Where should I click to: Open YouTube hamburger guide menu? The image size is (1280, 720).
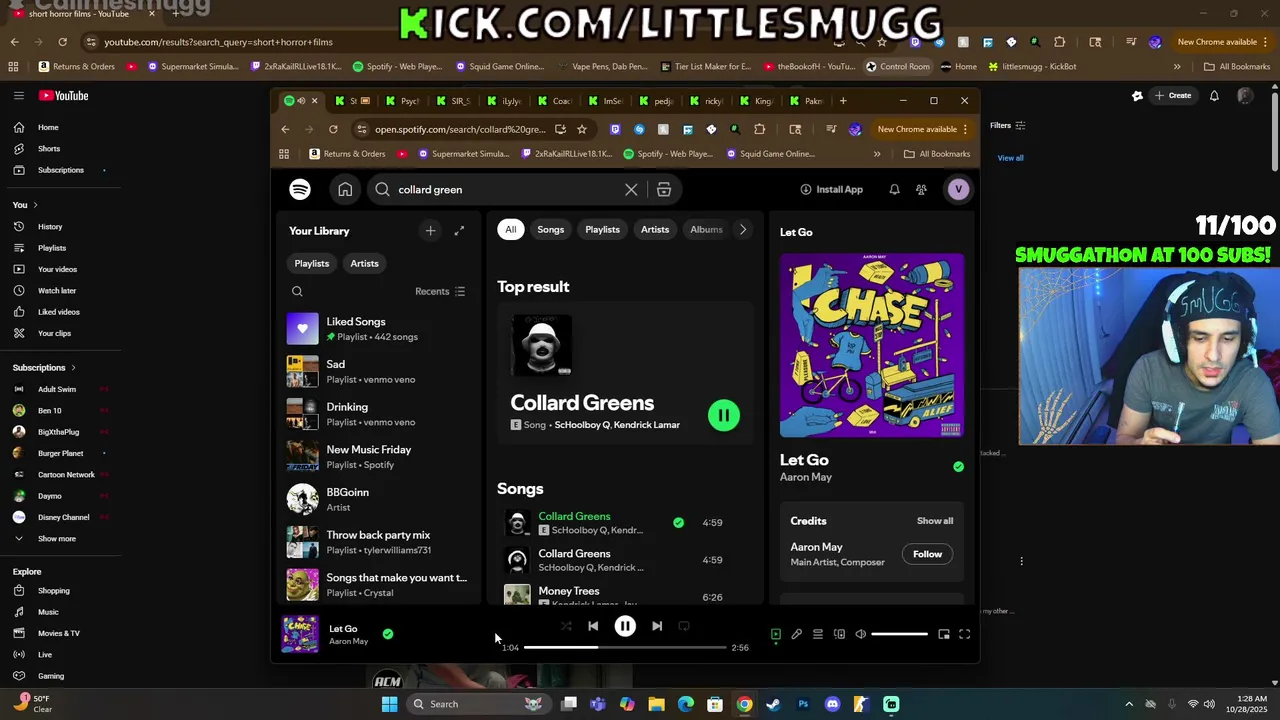coord(18,96)
